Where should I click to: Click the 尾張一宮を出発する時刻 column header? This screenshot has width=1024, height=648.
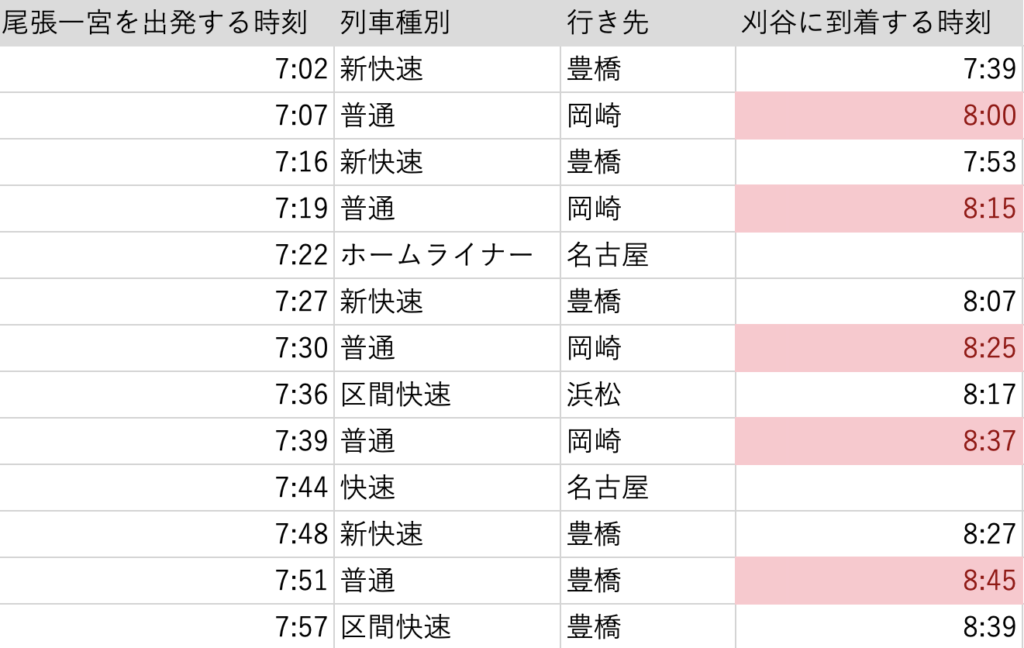click(x=166, y=23)
